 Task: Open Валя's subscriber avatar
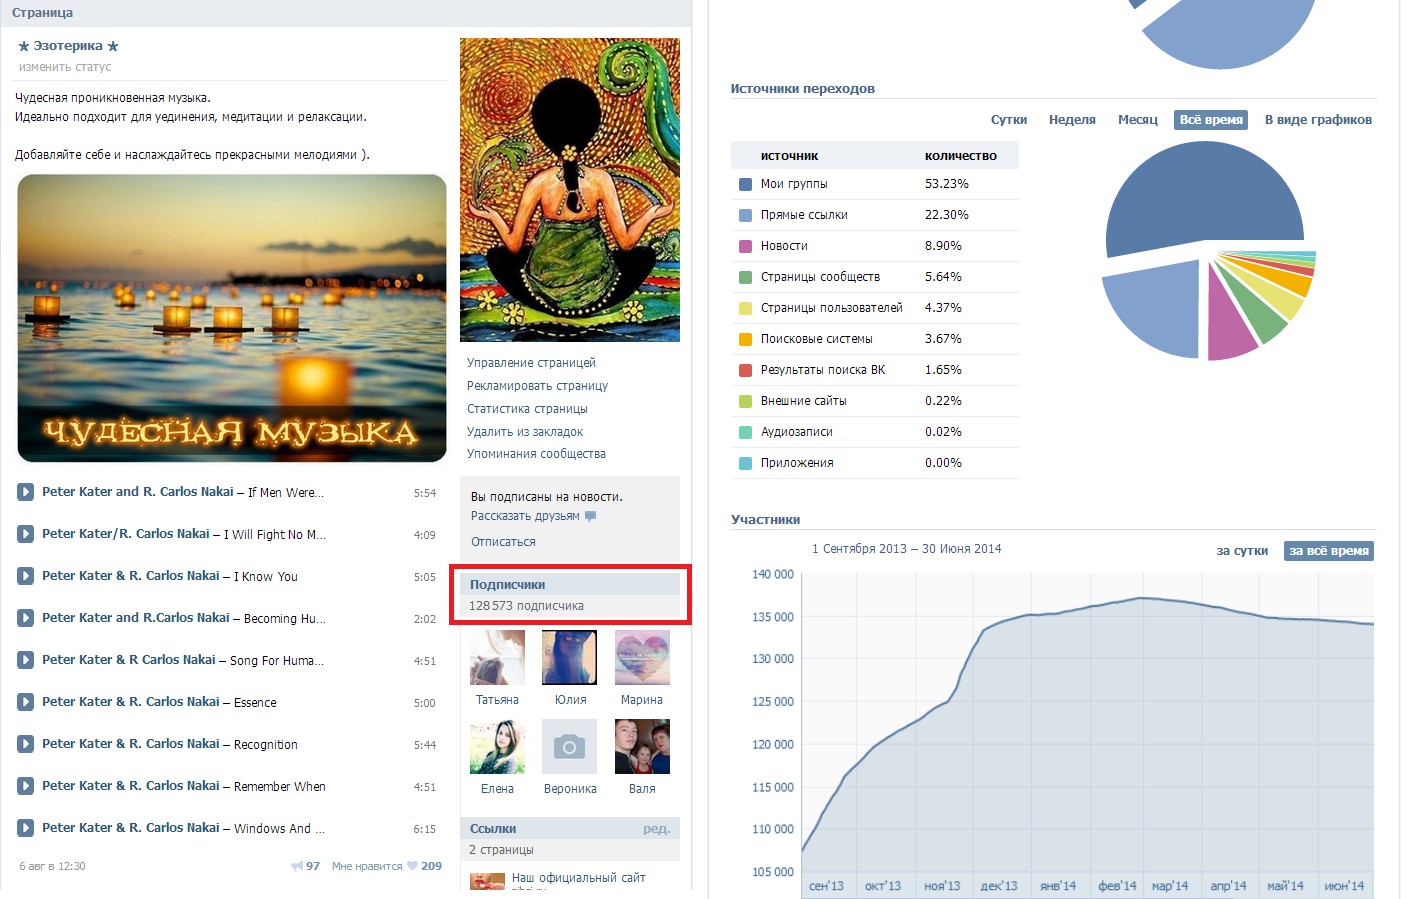(642, 747)
